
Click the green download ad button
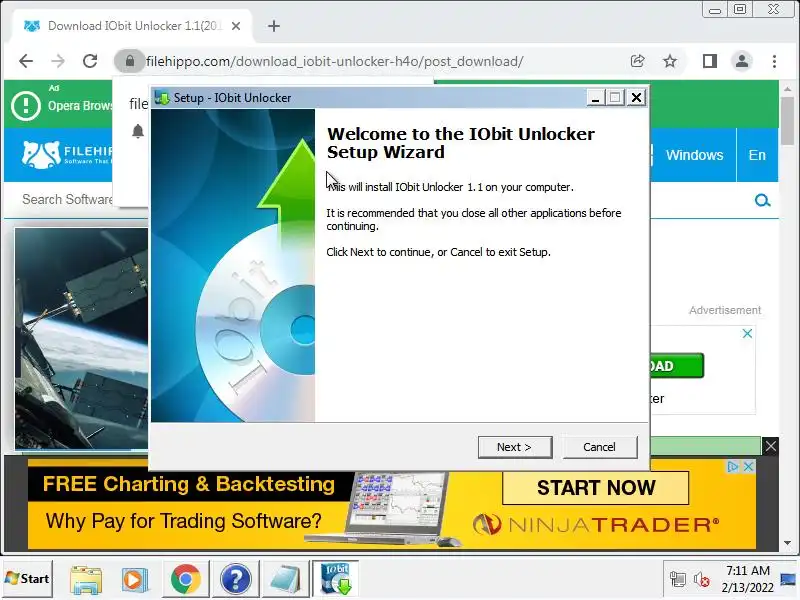[677, 366]
